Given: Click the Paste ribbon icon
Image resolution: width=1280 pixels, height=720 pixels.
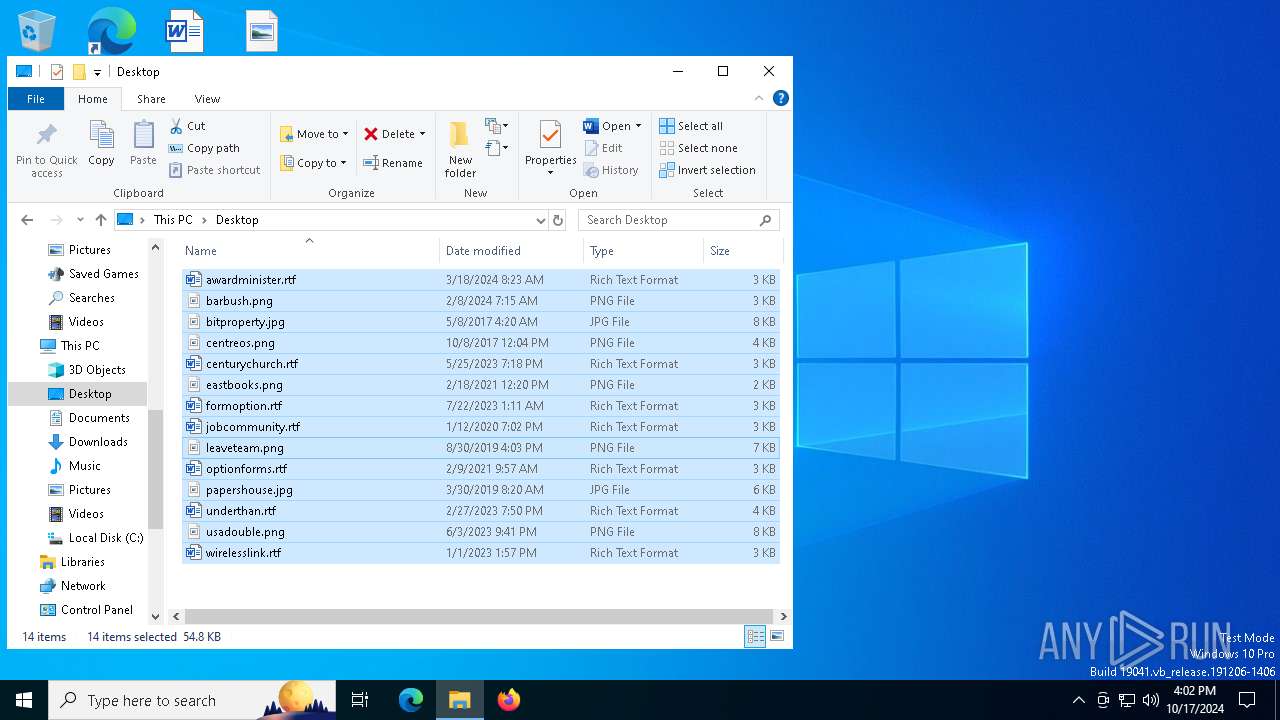Looking at the screenshot, I should (x=143, y=144).
